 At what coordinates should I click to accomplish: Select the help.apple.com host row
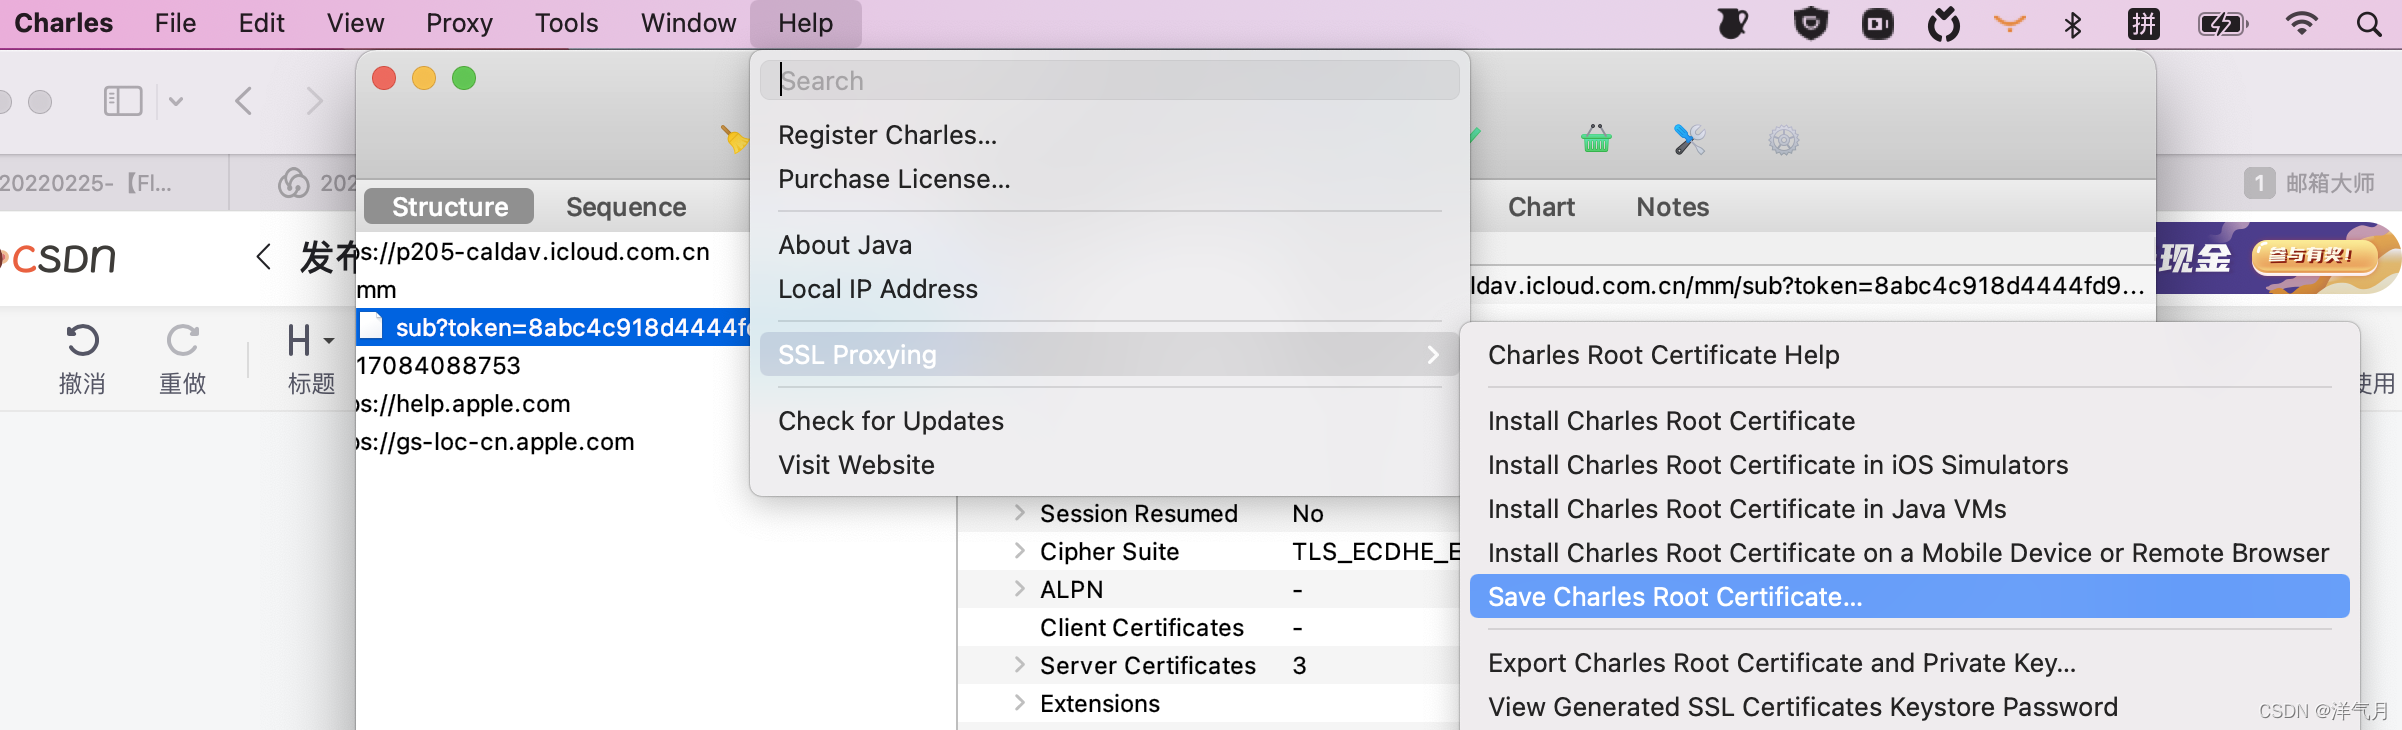[463, 403]
